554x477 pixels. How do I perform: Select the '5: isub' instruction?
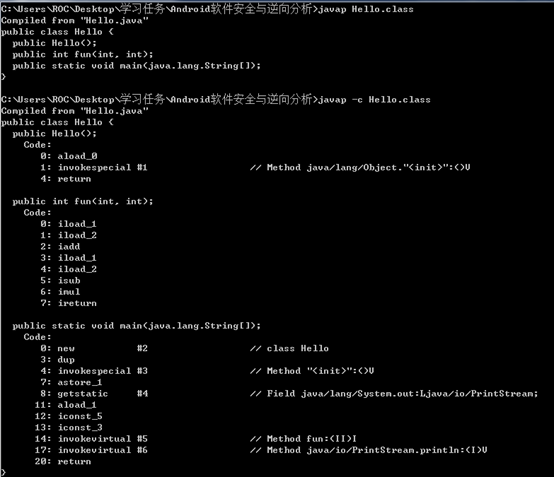60,281
